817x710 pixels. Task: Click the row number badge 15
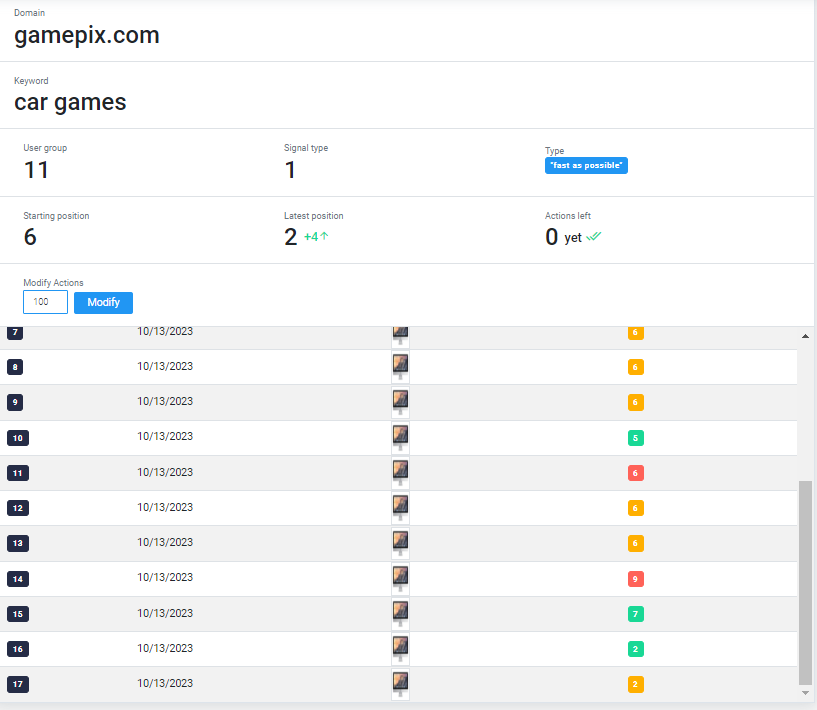pyautogui.click(x=18, y=614)
